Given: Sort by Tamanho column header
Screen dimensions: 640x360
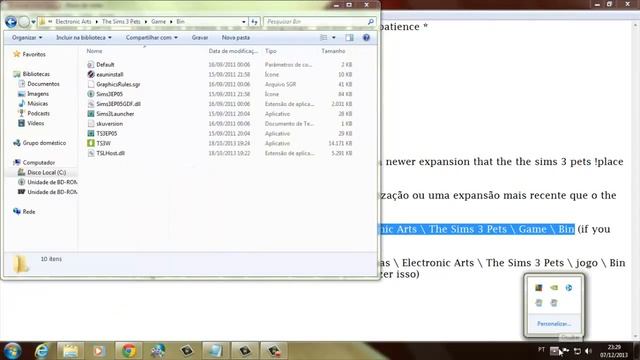Looking at the screenshot, I should pos(333,51).
